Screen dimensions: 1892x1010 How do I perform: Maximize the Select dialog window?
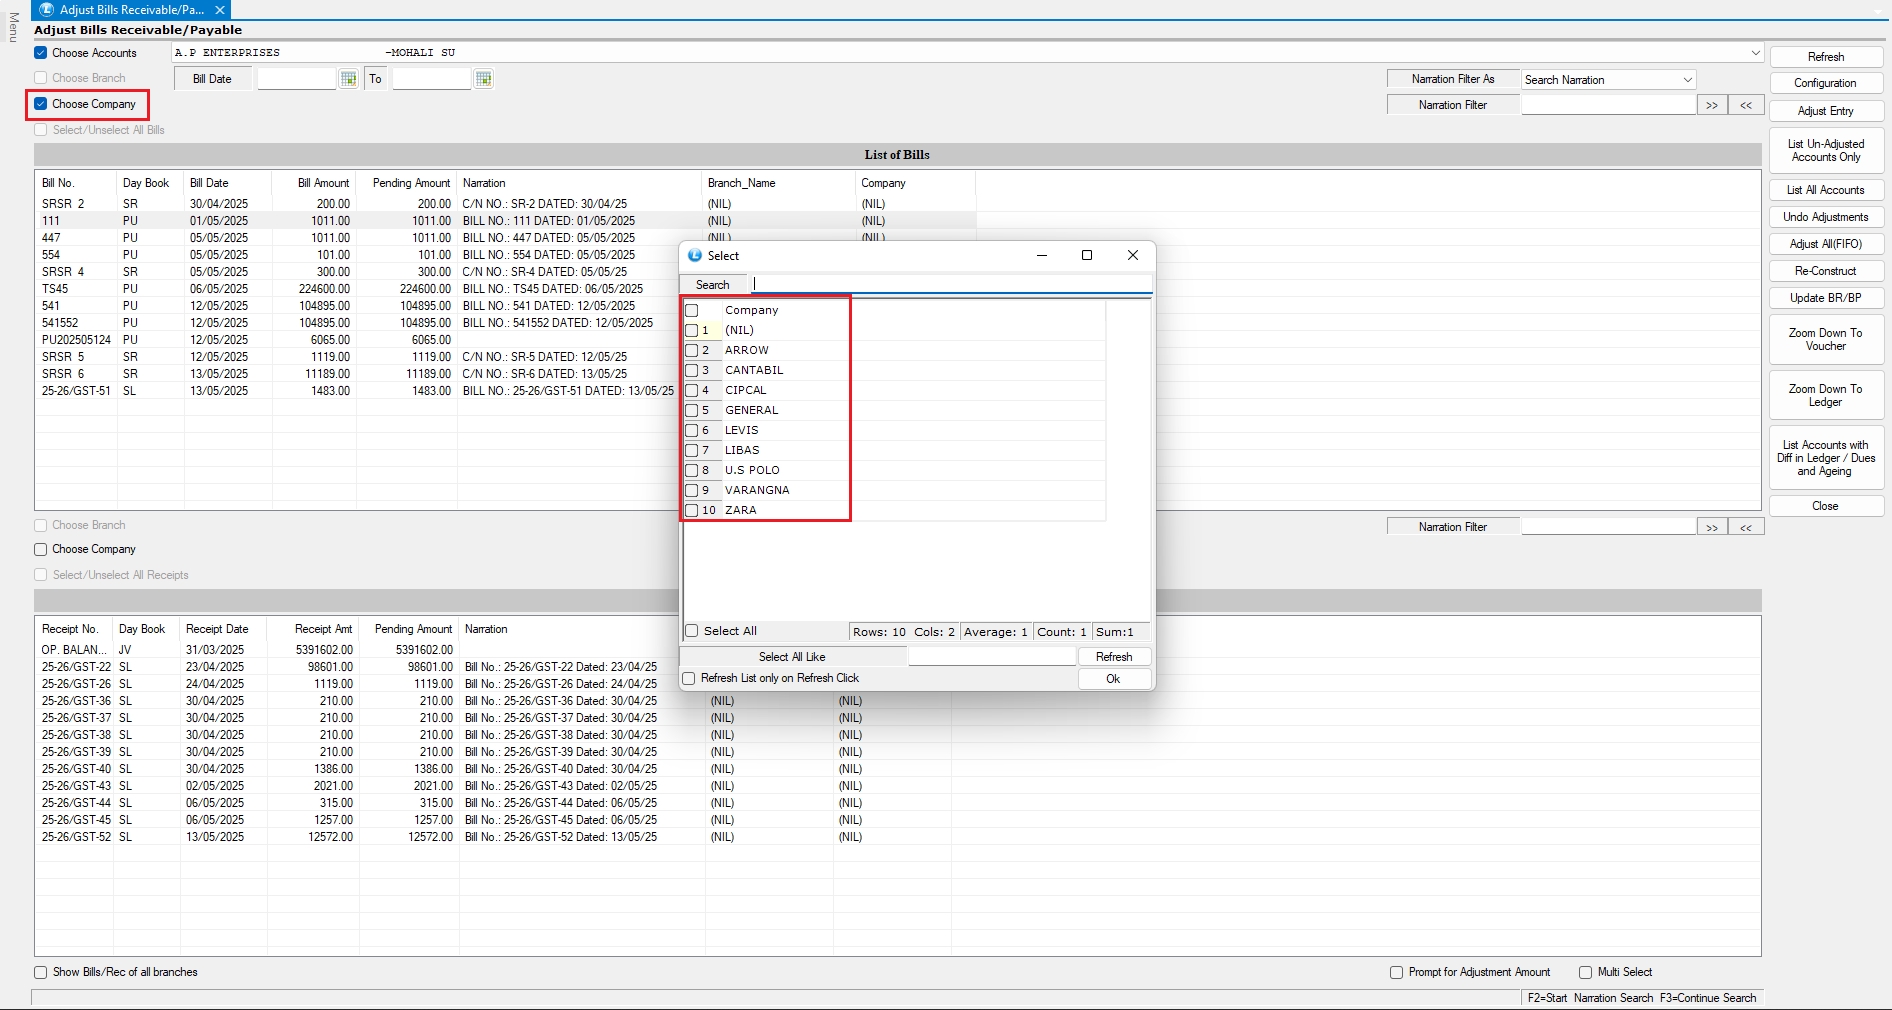1086,256
